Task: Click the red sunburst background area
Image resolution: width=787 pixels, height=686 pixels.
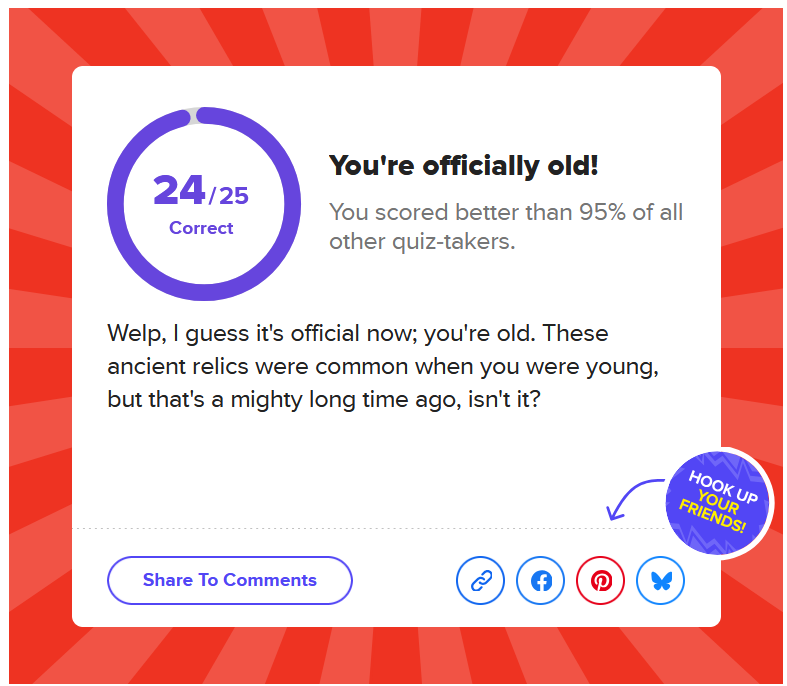Action: pyautogui.click(x=40, y=351)
